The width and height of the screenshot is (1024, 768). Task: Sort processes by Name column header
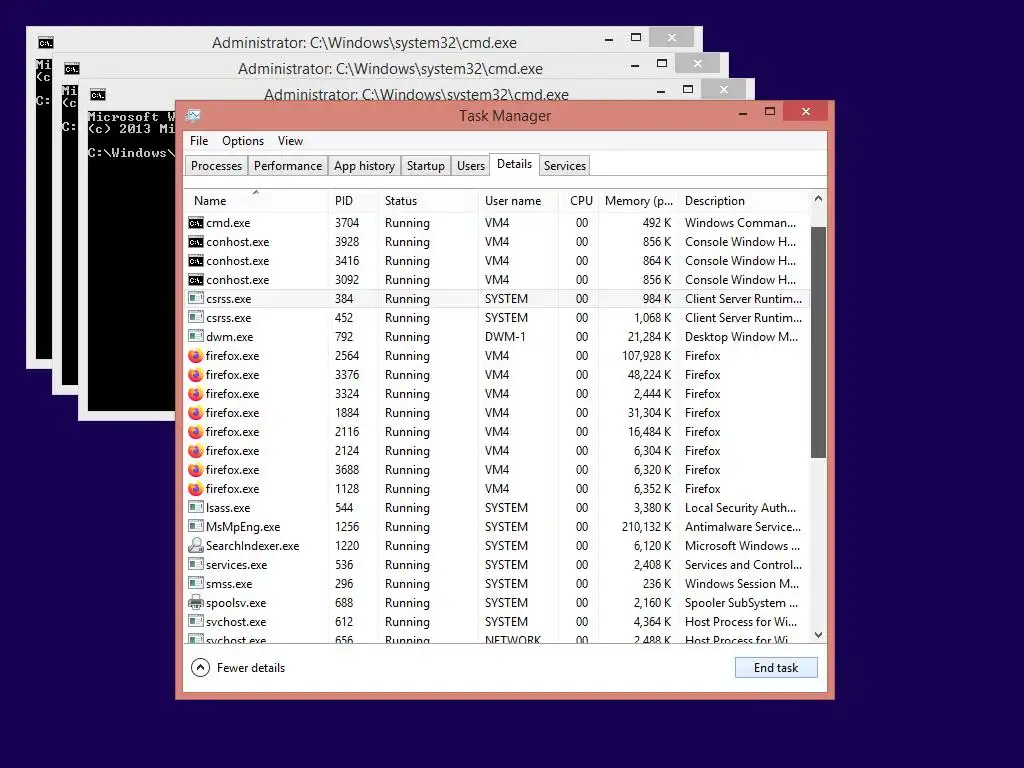[x=256, y=200]
